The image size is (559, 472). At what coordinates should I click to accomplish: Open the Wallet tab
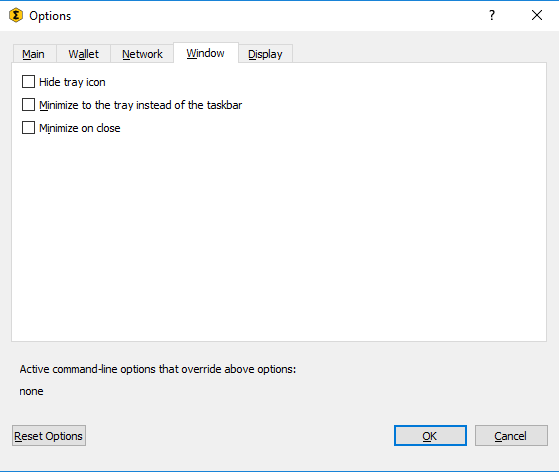(x=83, y=54)
